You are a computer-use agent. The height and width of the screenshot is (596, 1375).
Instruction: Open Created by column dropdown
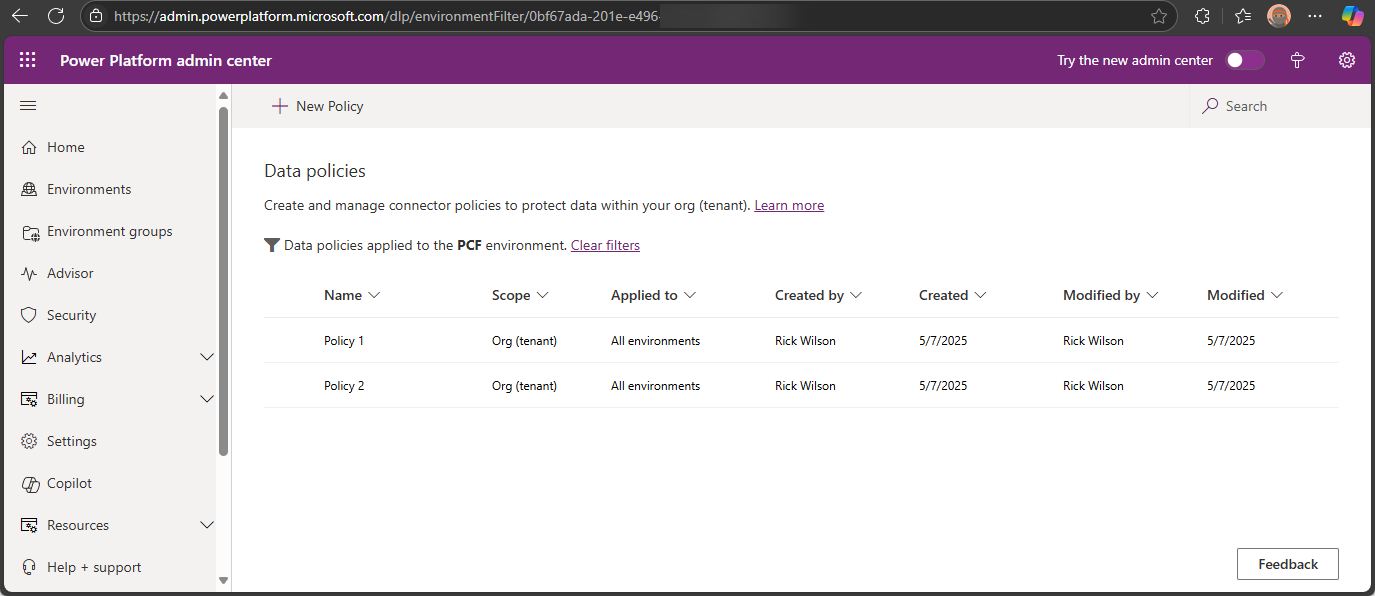pos(856,295)
